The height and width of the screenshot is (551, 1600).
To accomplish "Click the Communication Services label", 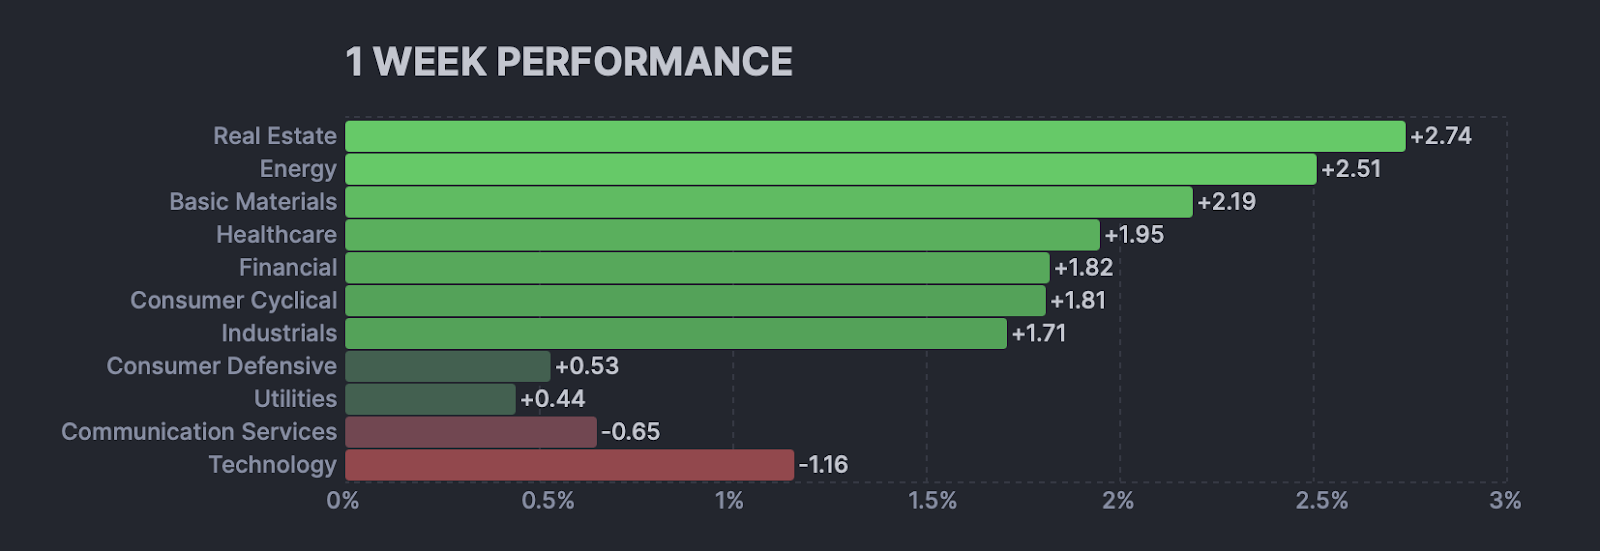I will click(x=199, y=432).
